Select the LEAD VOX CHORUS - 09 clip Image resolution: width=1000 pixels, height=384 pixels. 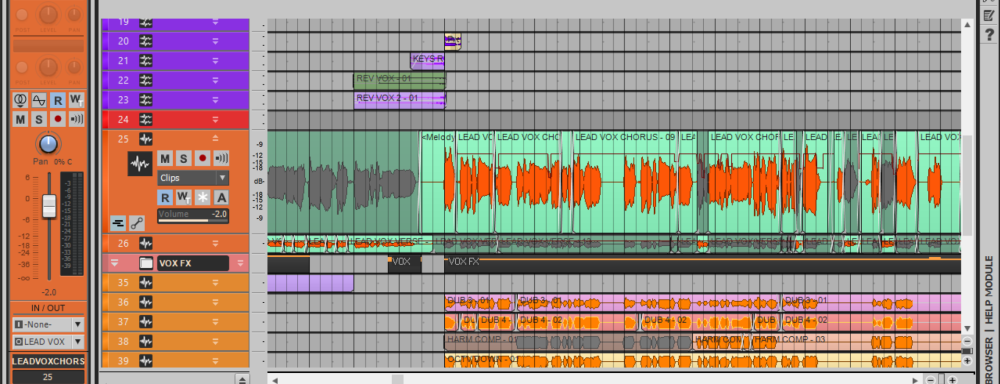click(625, 137)
